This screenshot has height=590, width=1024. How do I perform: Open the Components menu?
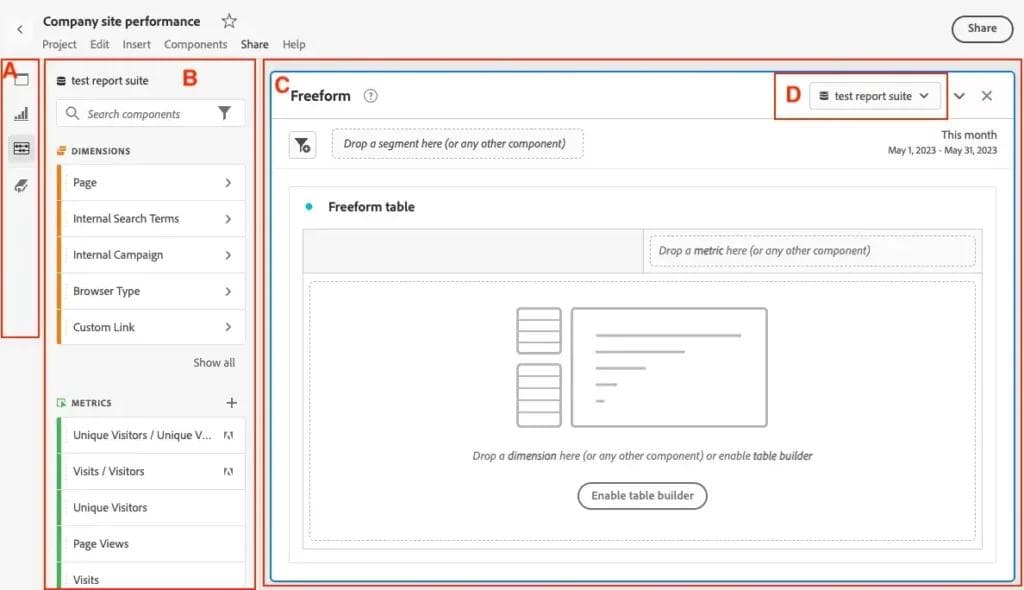pyautogui.click(x=195, y=44)
